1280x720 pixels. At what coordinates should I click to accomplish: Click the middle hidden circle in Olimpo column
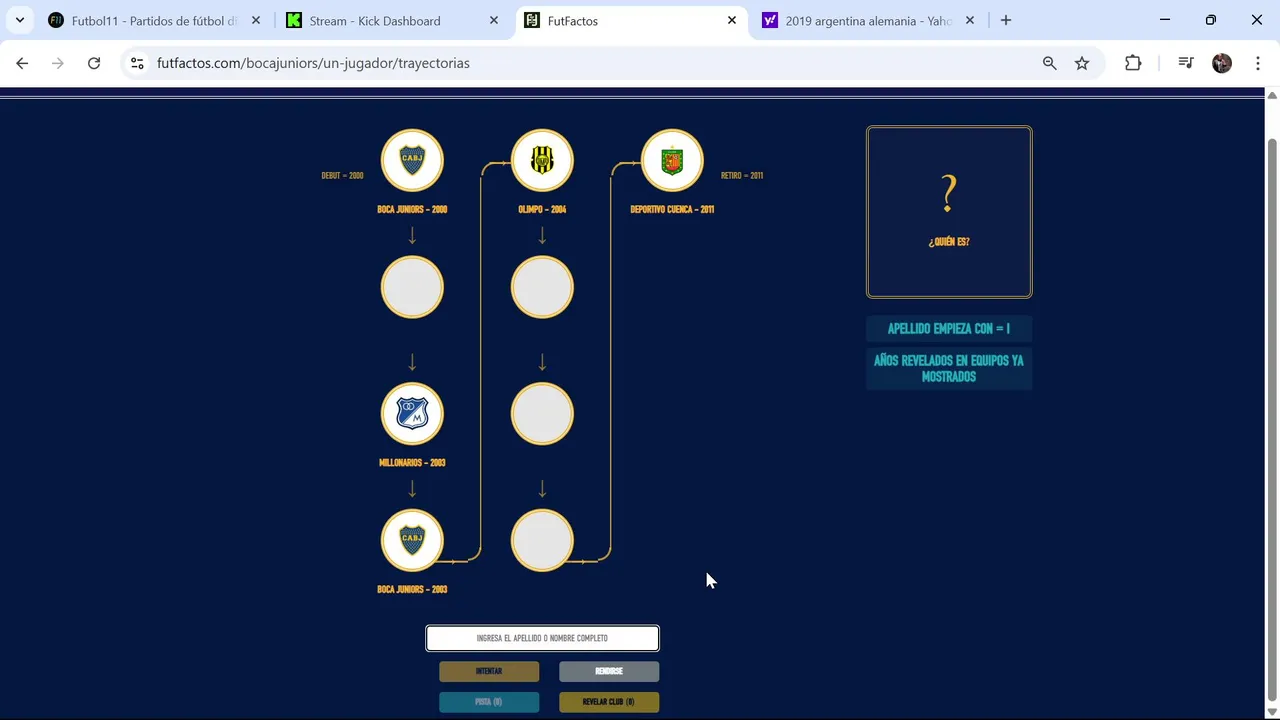pos(542,413)
